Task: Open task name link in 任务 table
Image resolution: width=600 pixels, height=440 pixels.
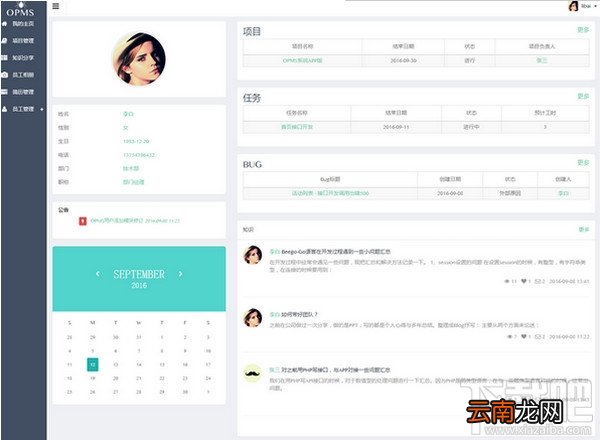Action: tap(297, 127)
